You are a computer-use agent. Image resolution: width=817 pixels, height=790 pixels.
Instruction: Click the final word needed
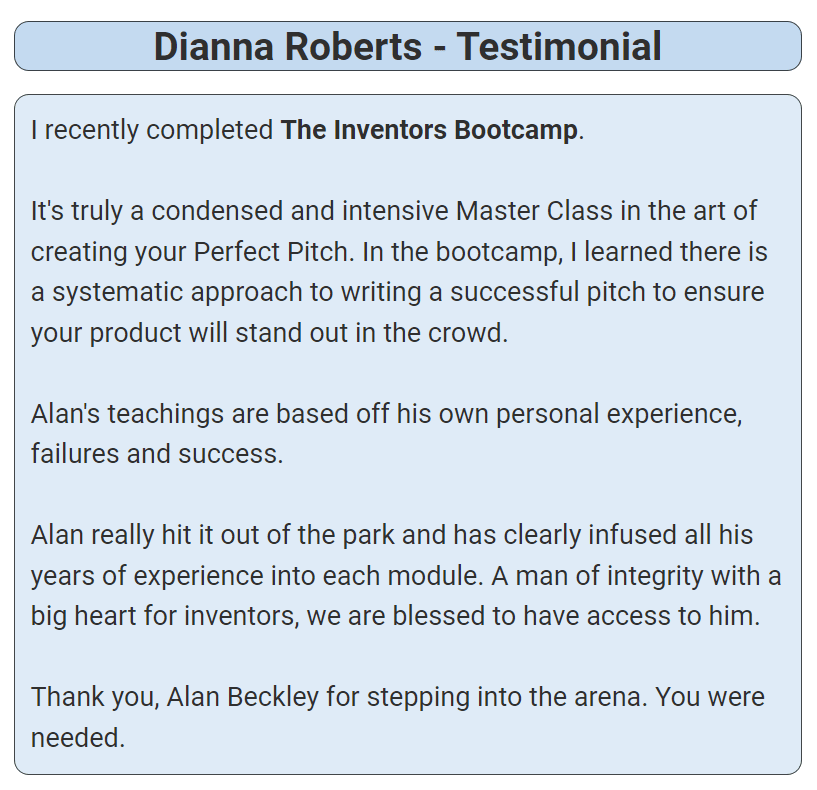[x=78, y=738]
